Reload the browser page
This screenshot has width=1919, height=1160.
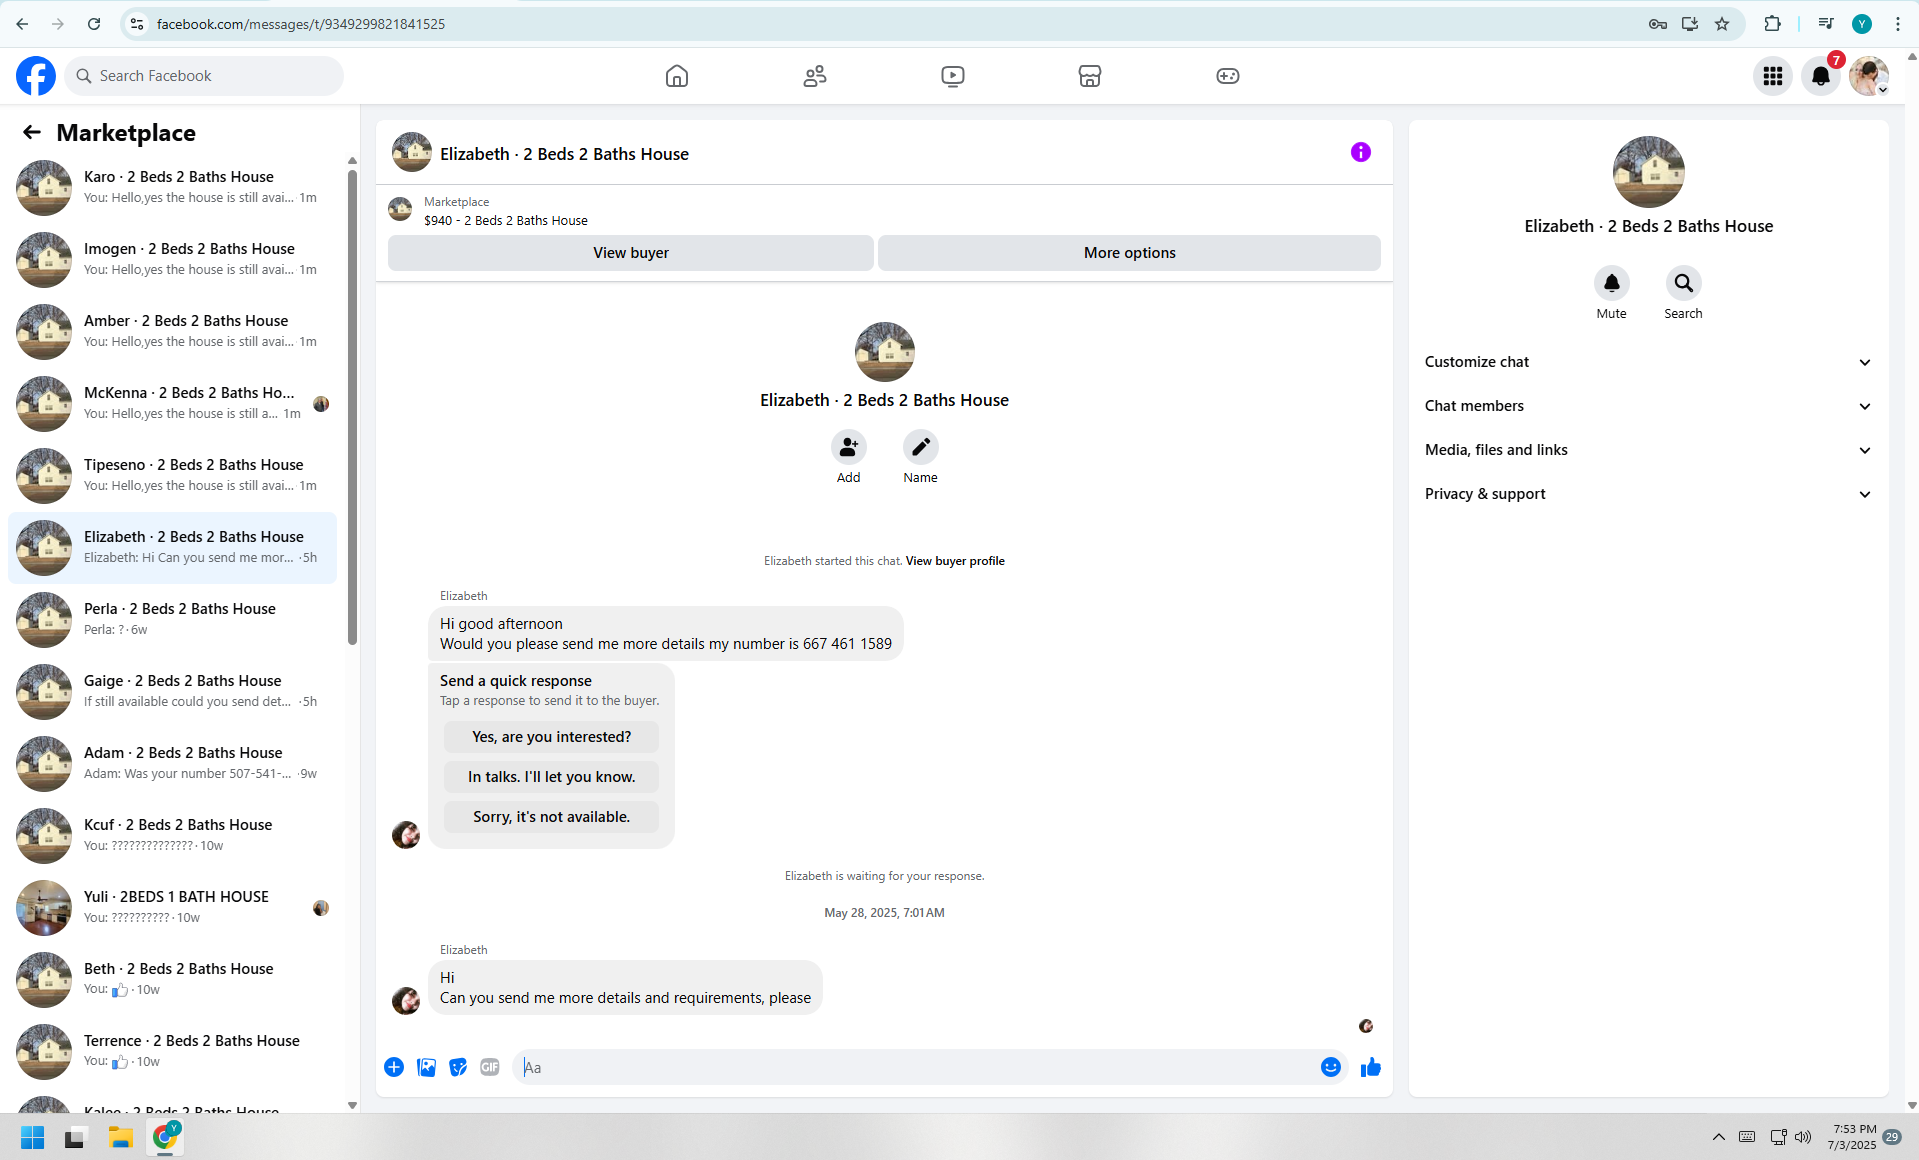coord(94,24)
